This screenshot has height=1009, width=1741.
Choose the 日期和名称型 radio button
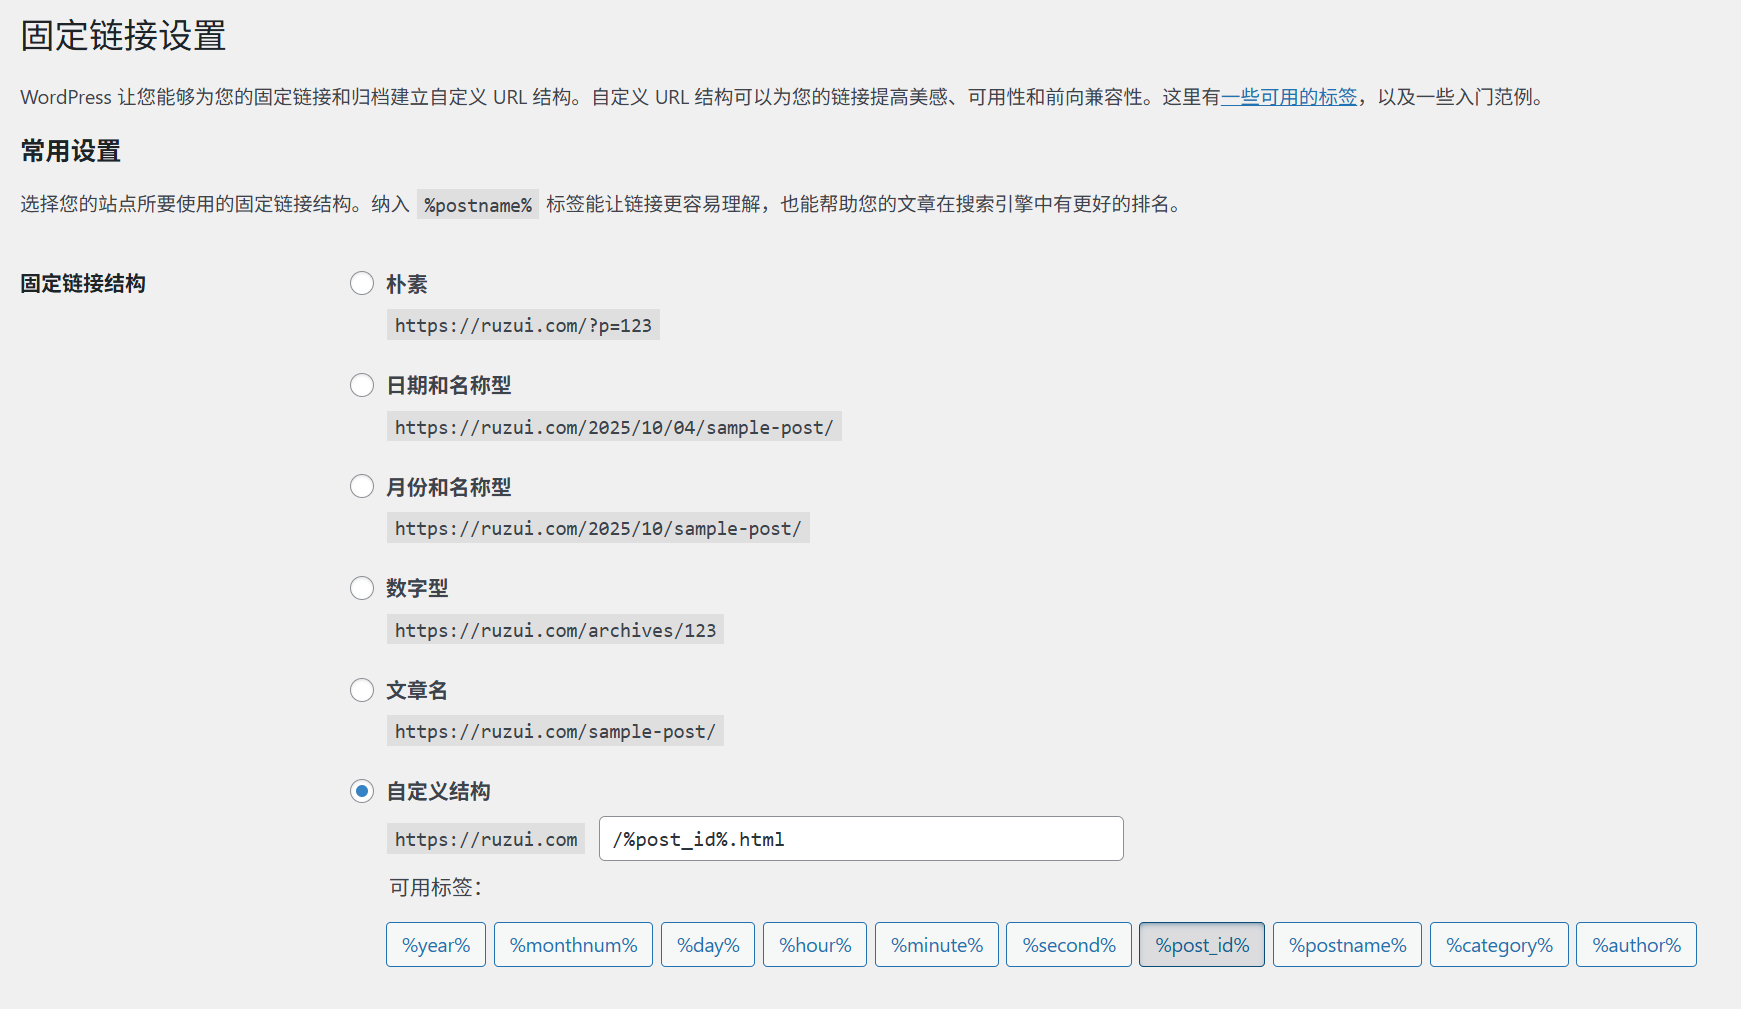point(362,386)
